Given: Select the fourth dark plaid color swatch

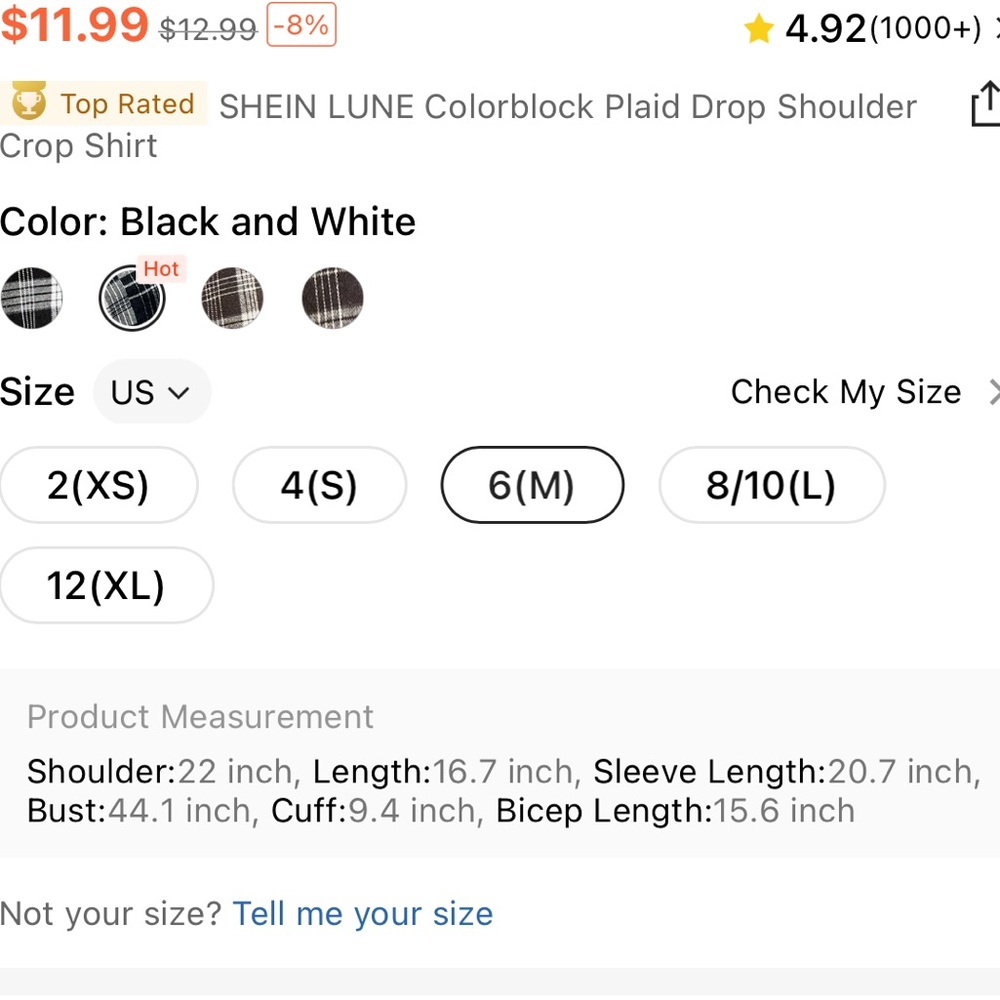Looking at the screenshot, I should click(332, 298).
